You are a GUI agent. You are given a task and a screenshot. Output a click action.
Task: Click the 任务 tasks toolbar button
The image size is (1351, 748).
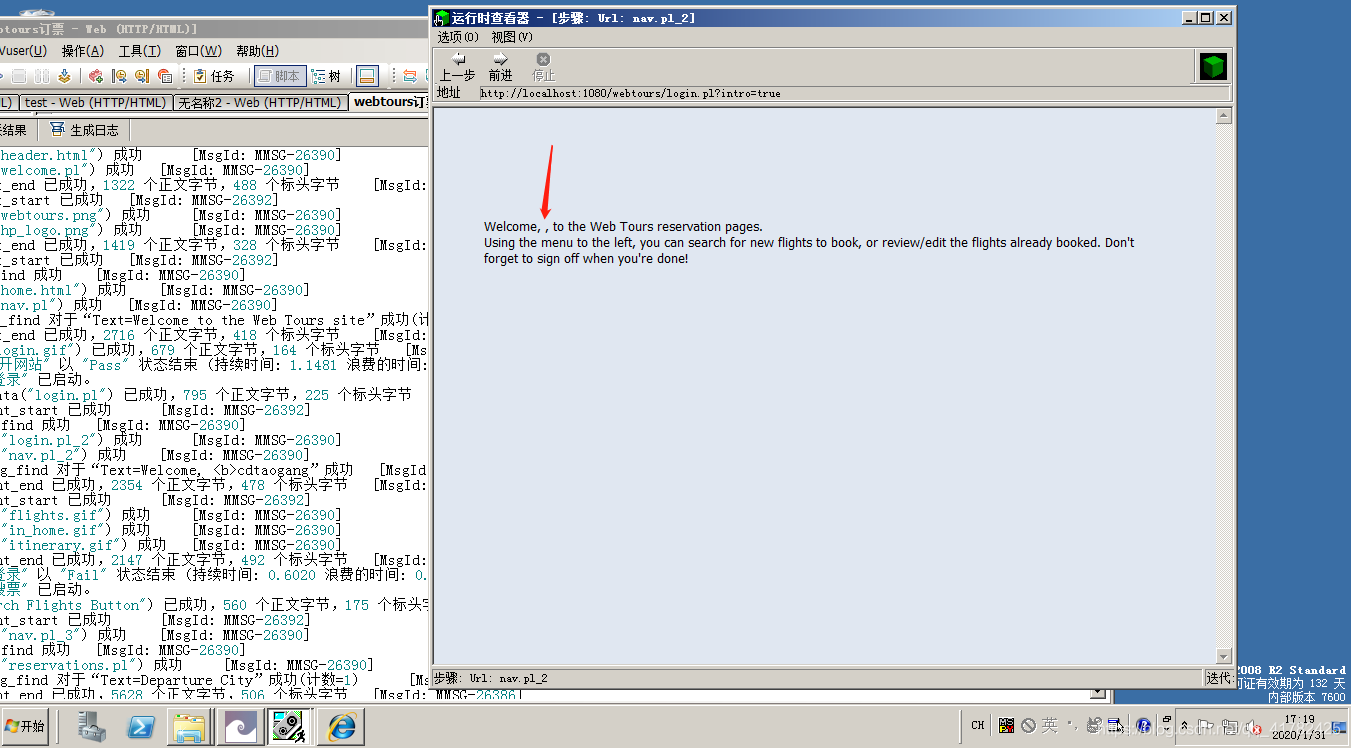tap(214, 76)
